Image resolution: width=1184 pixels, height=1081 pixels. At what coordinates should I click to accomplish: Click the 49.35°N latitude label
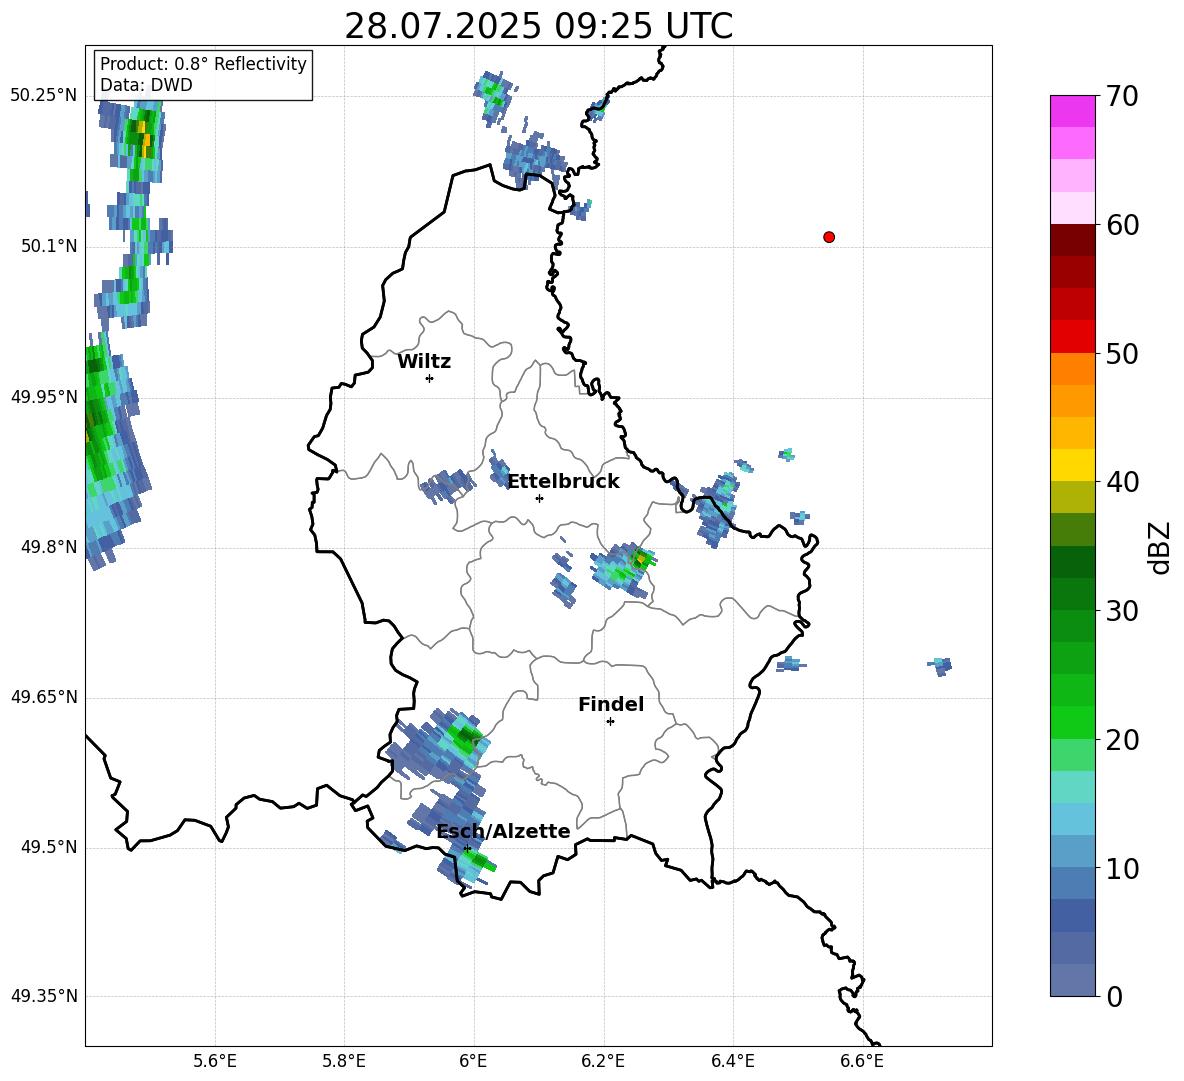tap(44, 996)
